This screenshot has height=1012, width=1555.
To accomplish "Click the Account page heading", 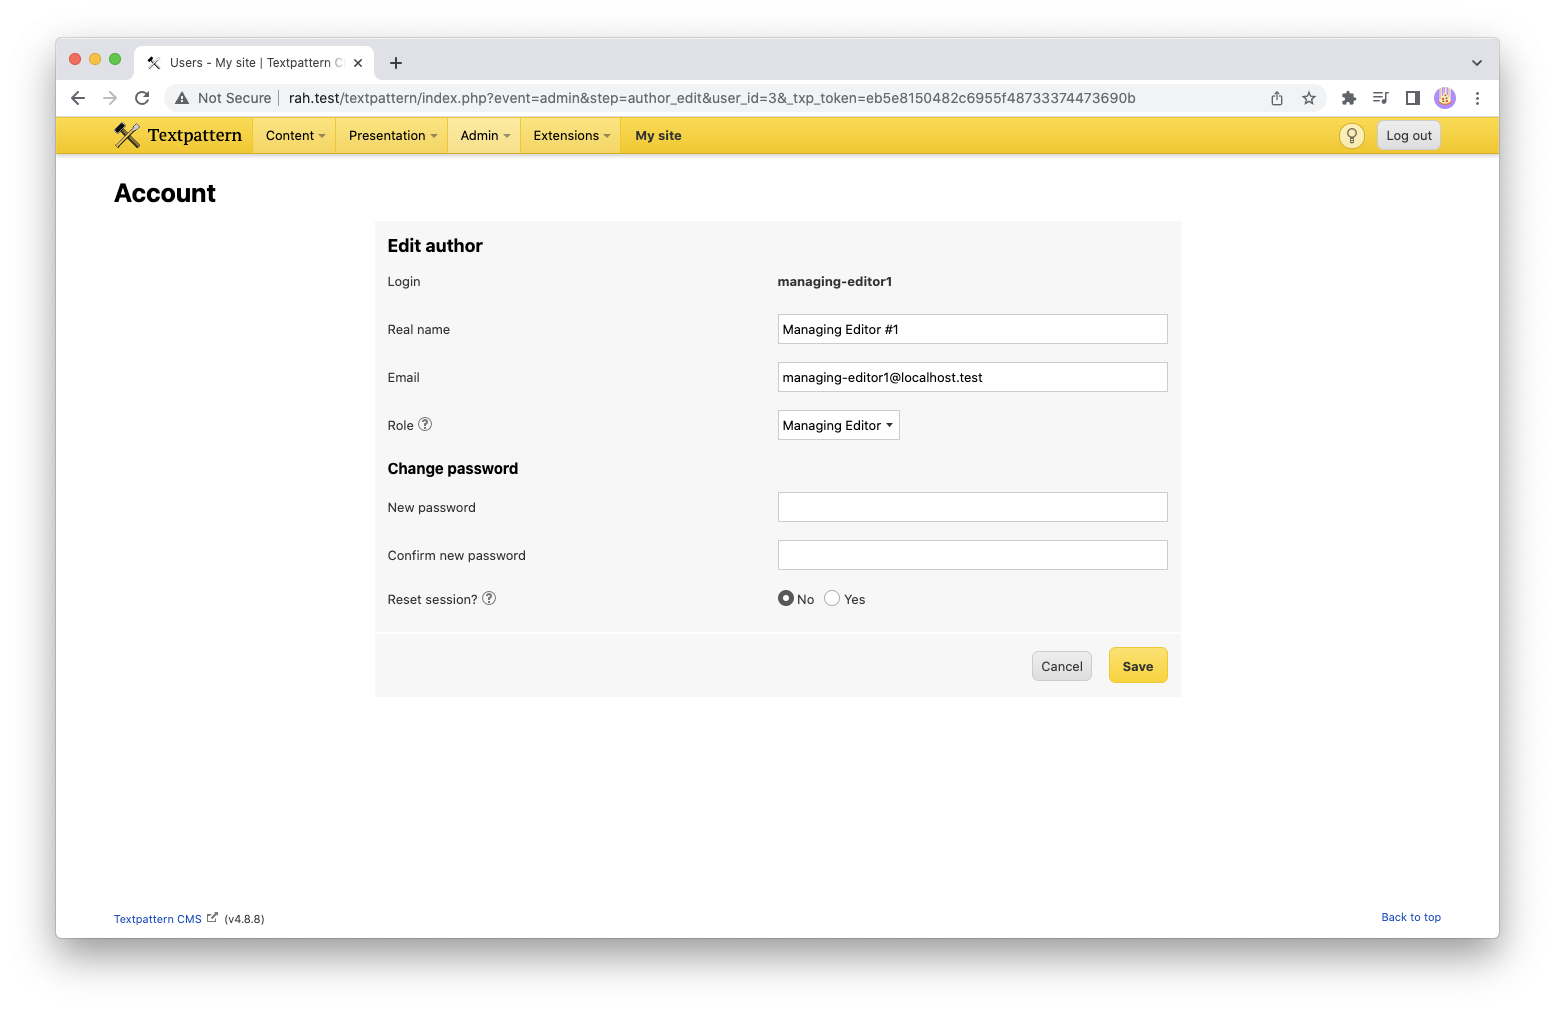I will click(165, 193).
